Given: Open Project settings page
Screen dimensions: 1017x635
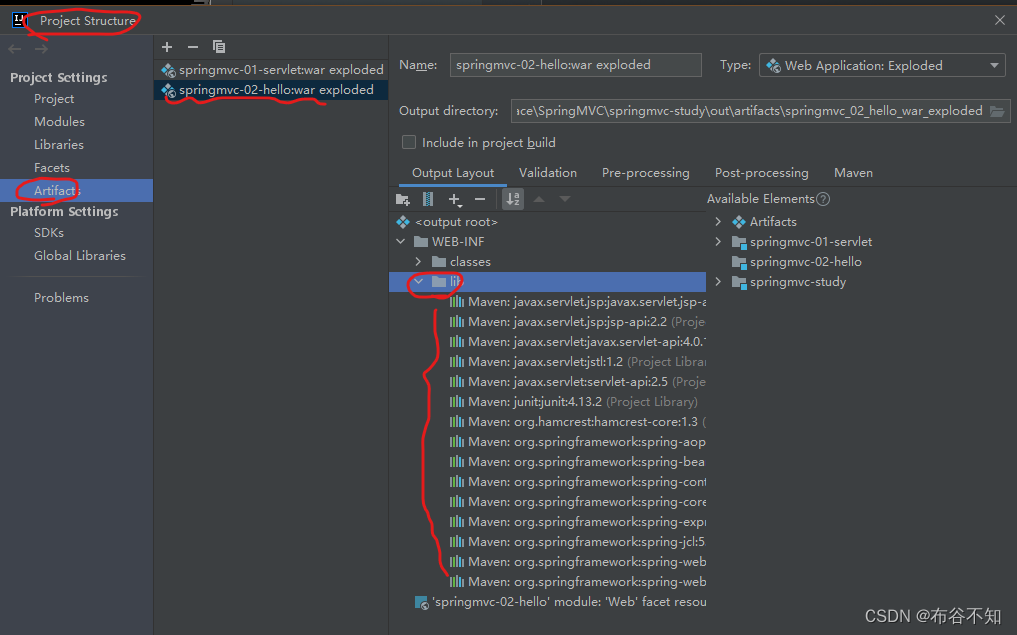Looking at the screenshot, I should tap(54, 99).
